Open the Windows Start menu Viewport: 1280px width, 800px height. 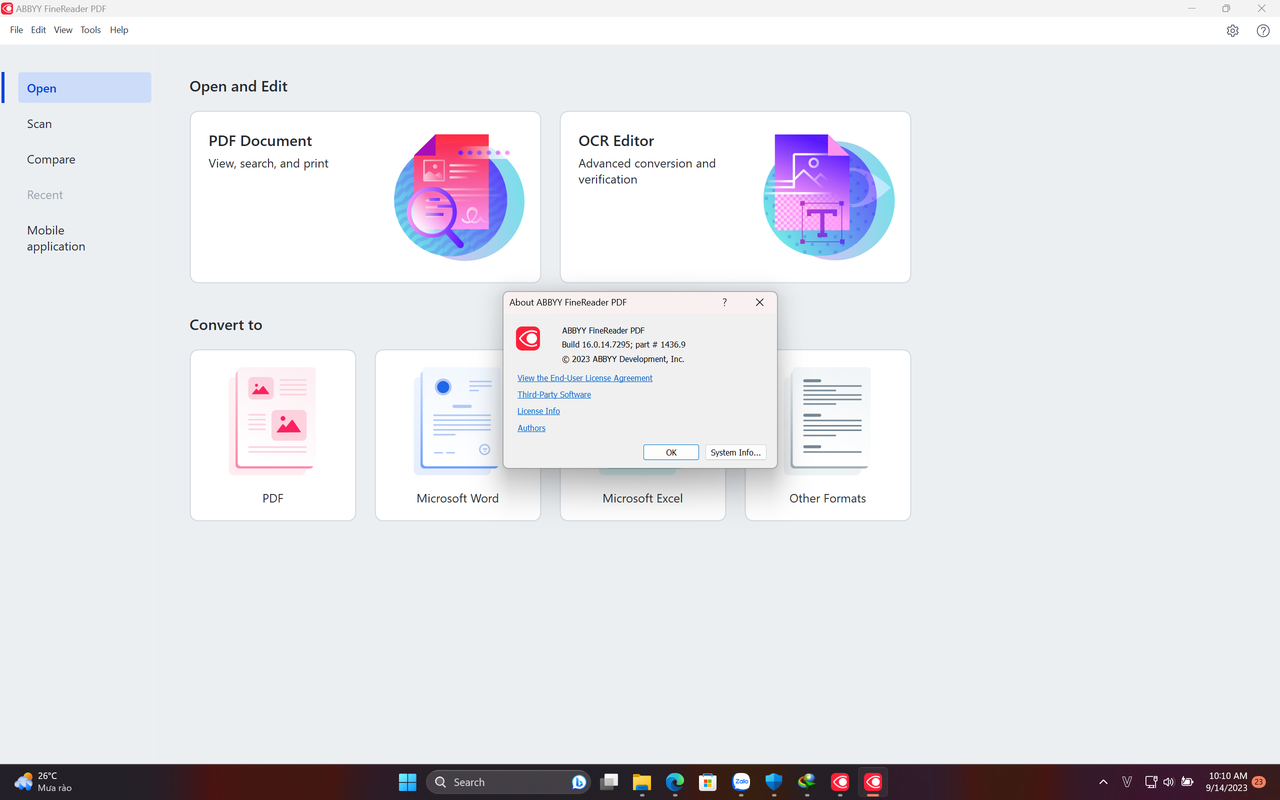coord(407,782)
